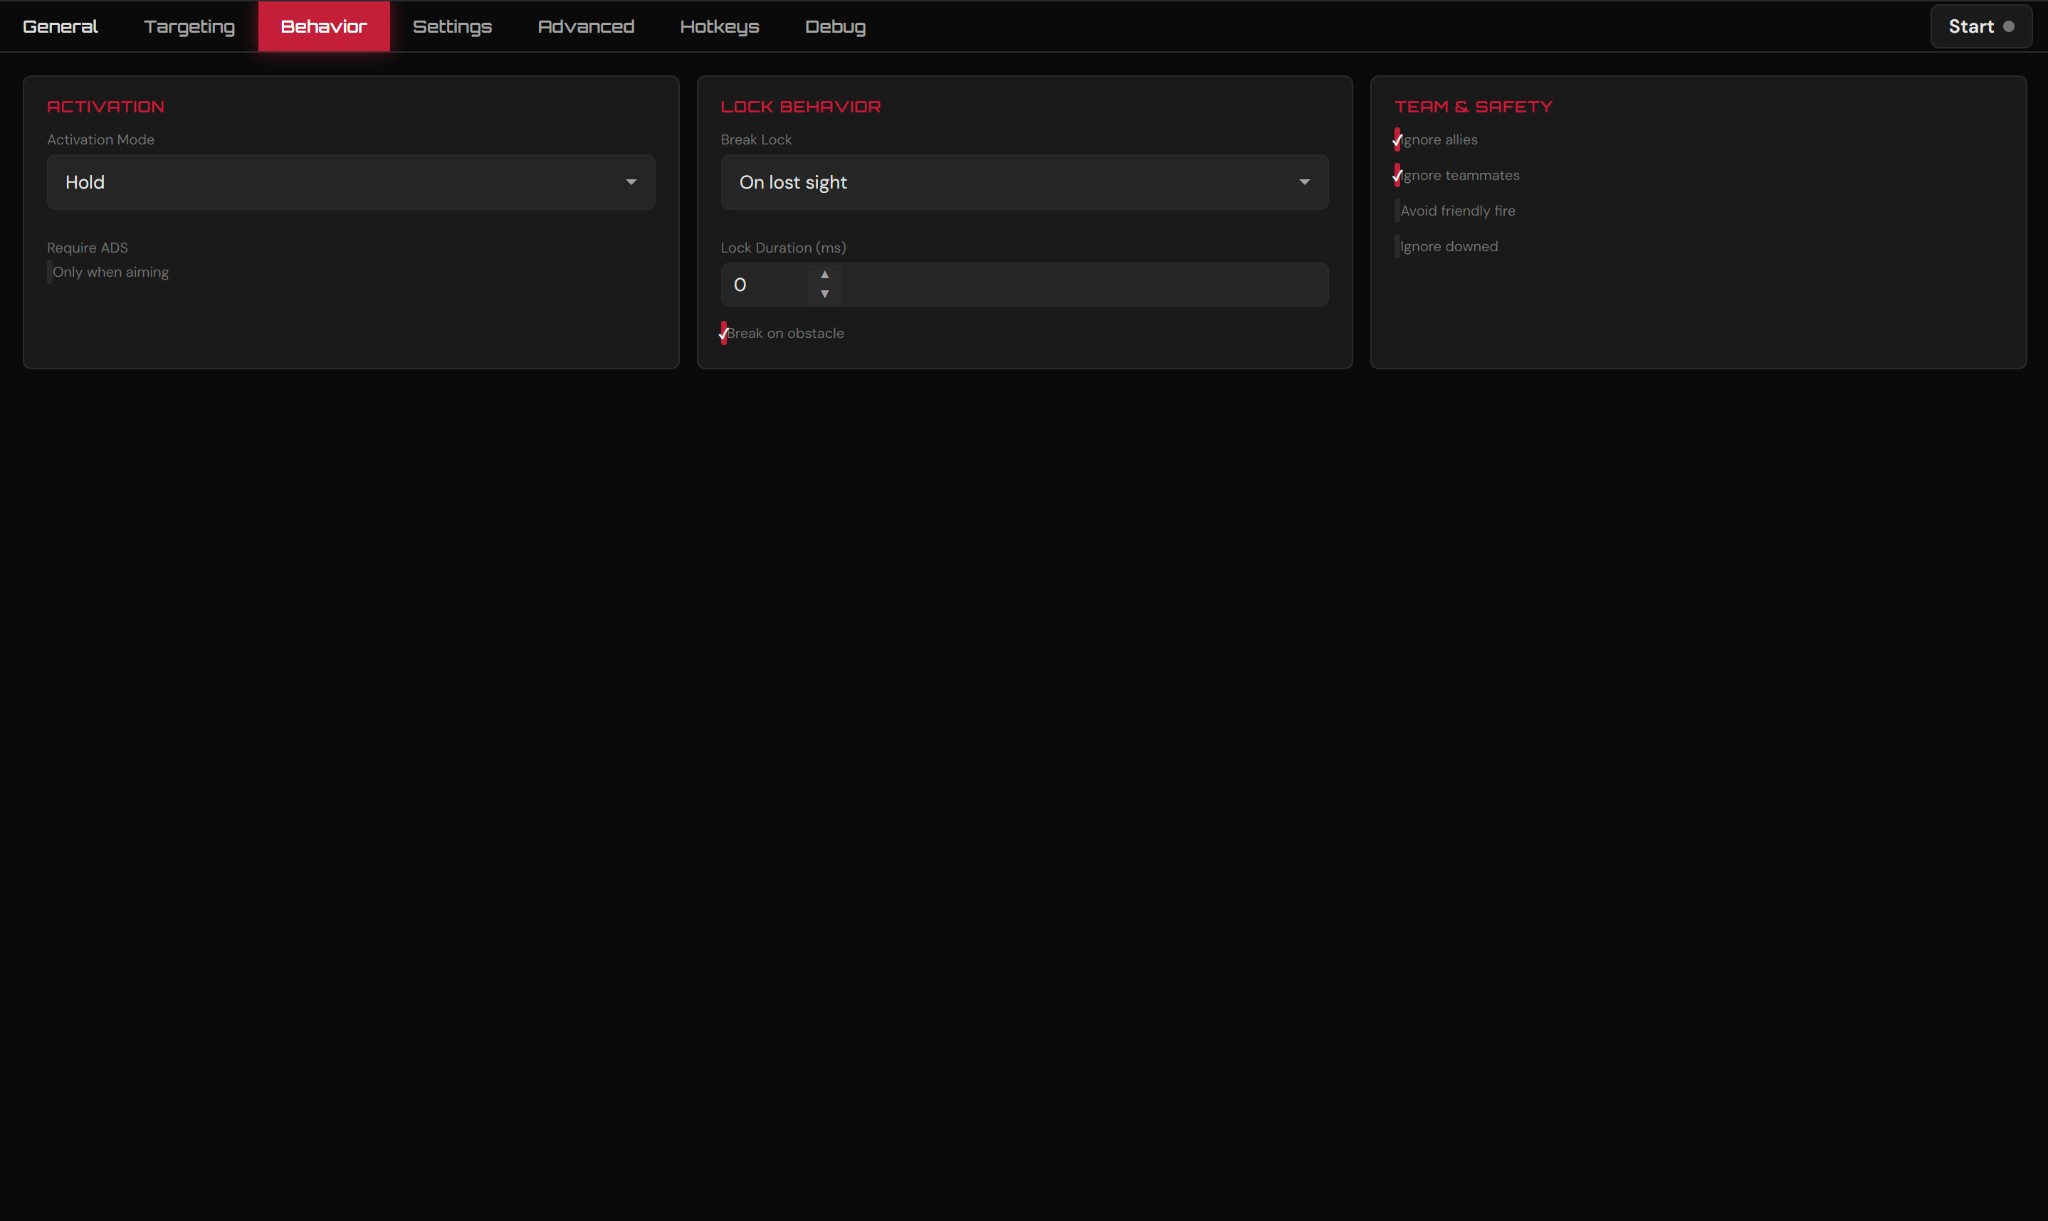The width and height of the screenshot is (2048, 1221).
Task: Check the Ignore downed option
Action: tap(1397, 247)
